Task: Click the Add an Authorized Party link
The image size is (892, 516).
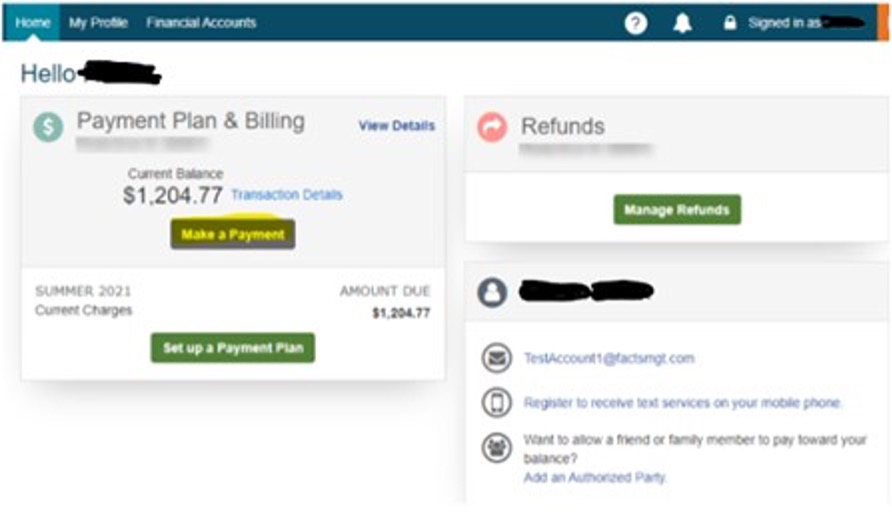Action: [x=594, y=477]
